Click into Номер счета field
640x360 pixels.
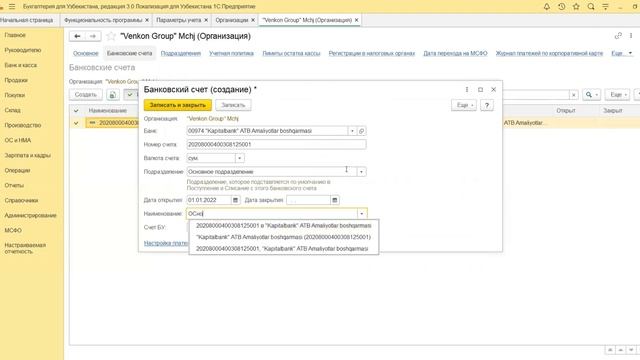276,144
